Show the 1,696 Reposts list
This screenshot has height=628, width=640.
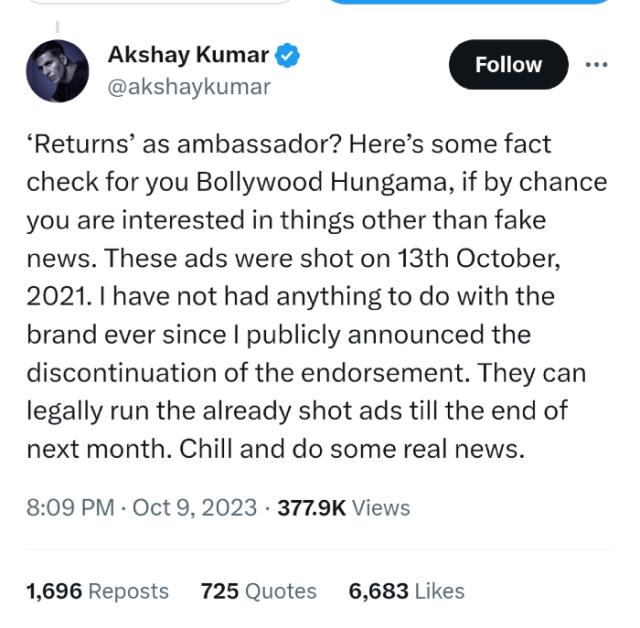(97, 591)
